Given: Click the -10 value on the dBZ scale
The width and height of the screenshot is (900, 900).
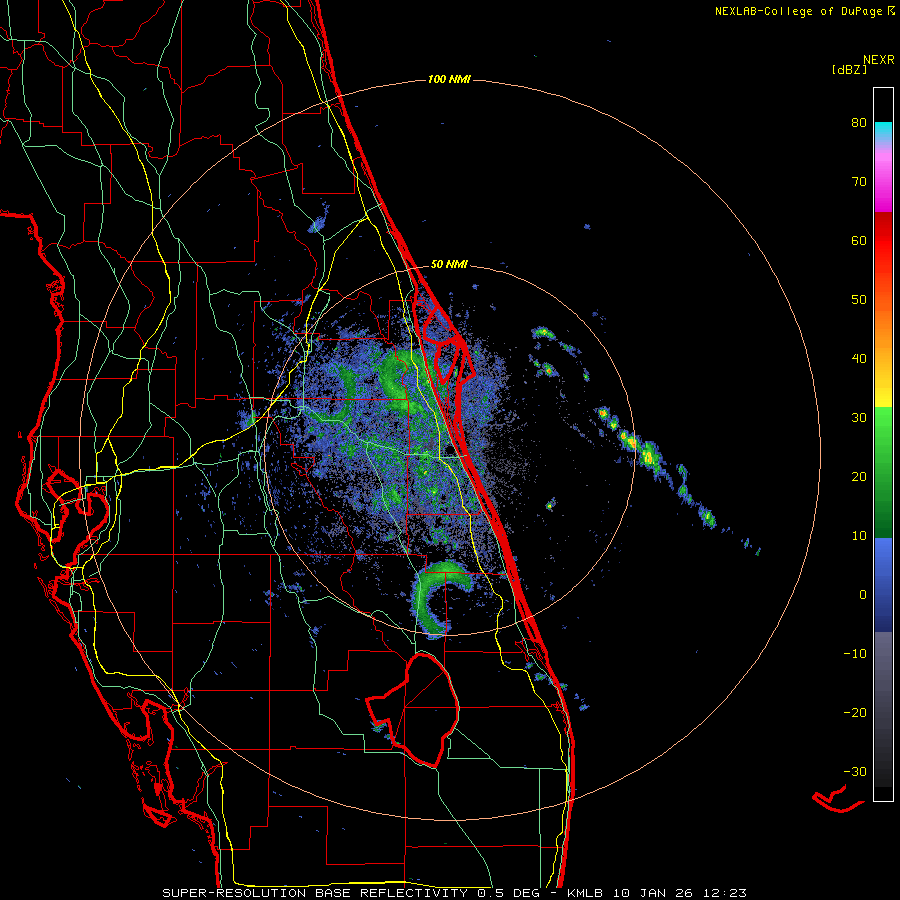Looking at the screenshot, I should point(855,654).
